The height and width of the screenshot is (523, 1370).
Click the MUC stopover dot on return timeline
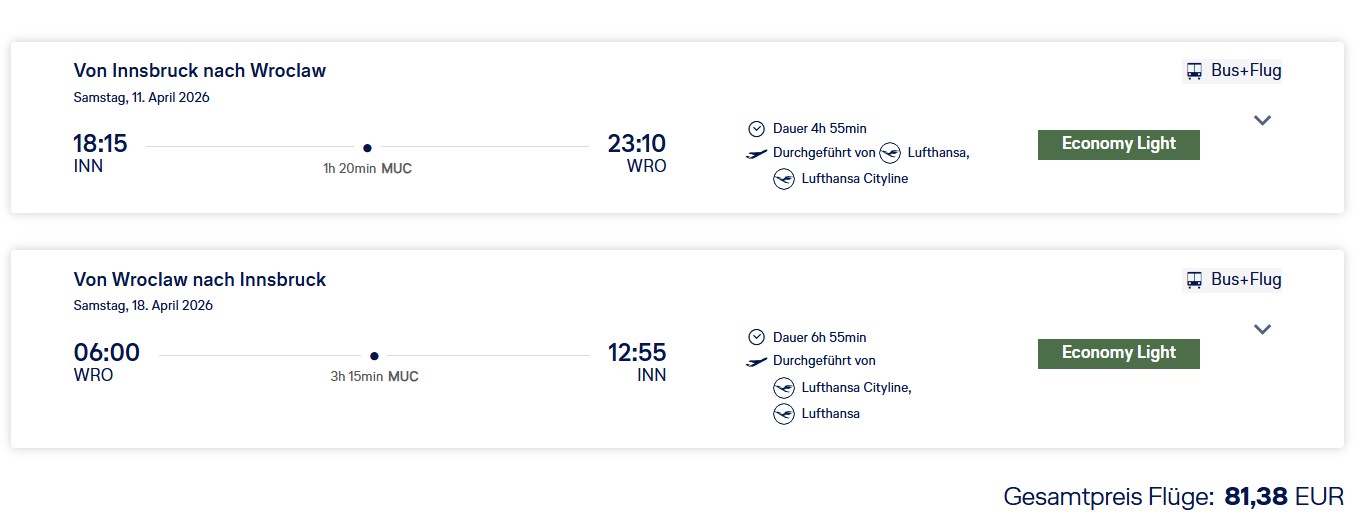pyautogui.click(x=374, y=356)
